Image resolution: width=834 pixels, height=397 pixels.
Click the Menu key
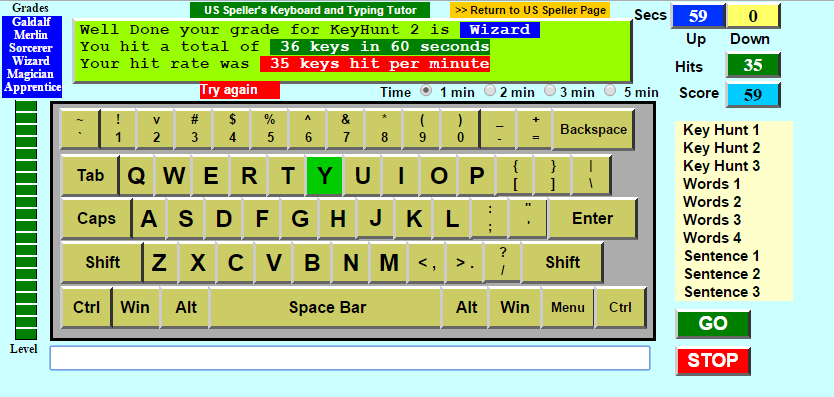[x=568, y=308]
